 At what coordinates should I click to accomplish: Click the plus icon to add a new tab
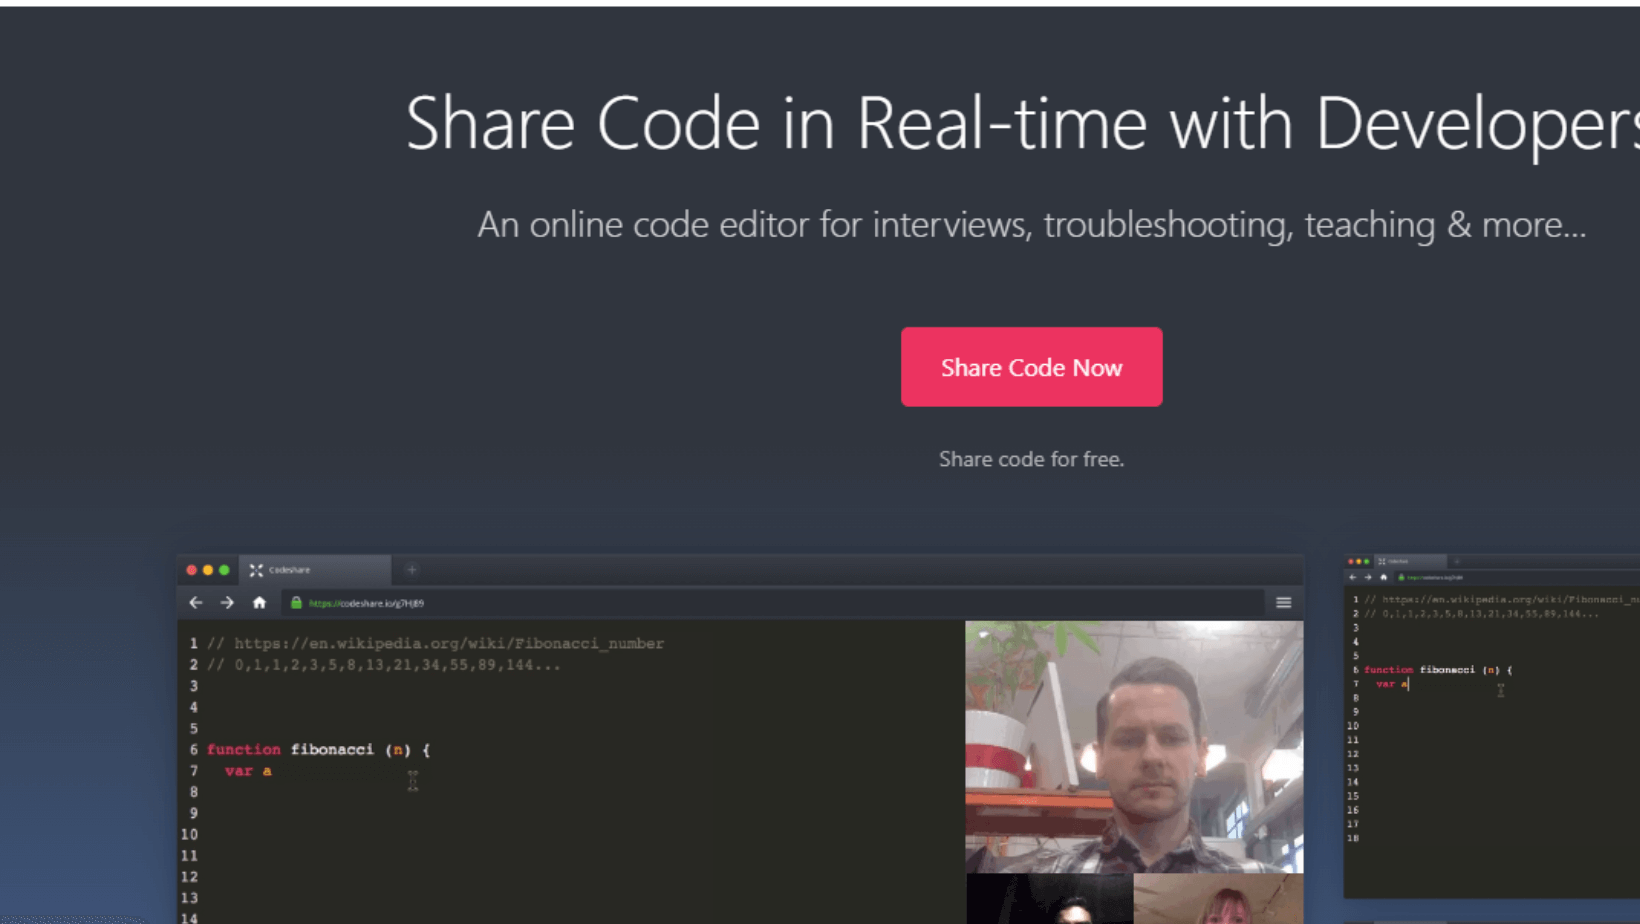(x=411, y=570)
